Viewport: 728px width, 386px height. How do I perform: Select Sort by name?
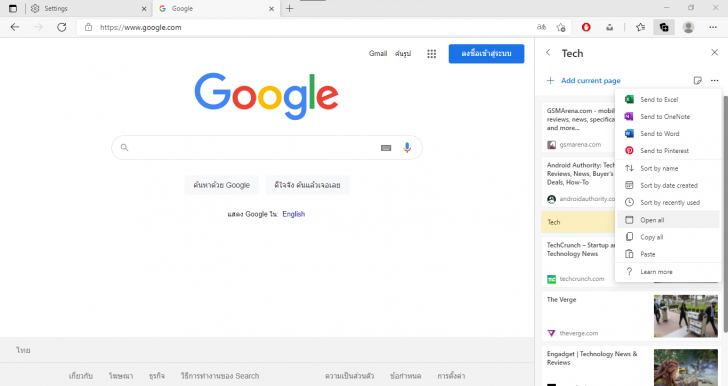pos(668,168)
